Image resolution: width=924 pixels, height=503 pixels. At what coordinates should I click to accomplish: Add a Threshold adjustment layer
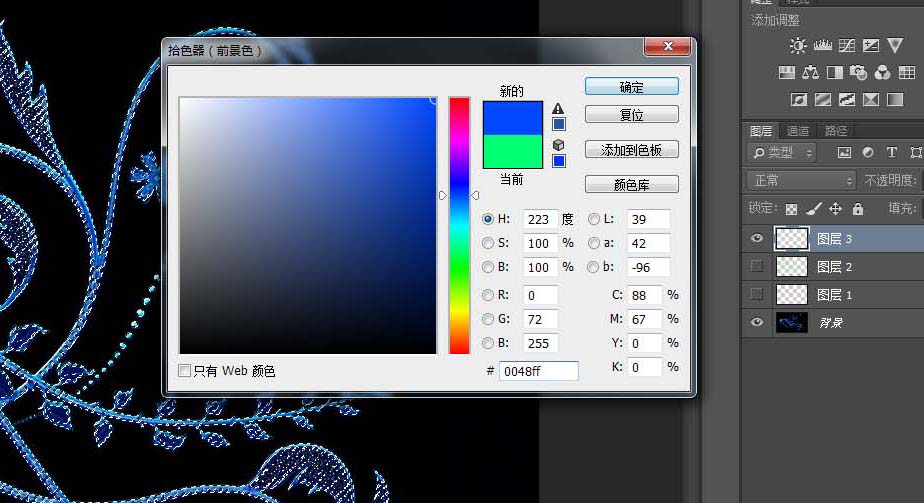pyautogui.click(x=847, y=100)
